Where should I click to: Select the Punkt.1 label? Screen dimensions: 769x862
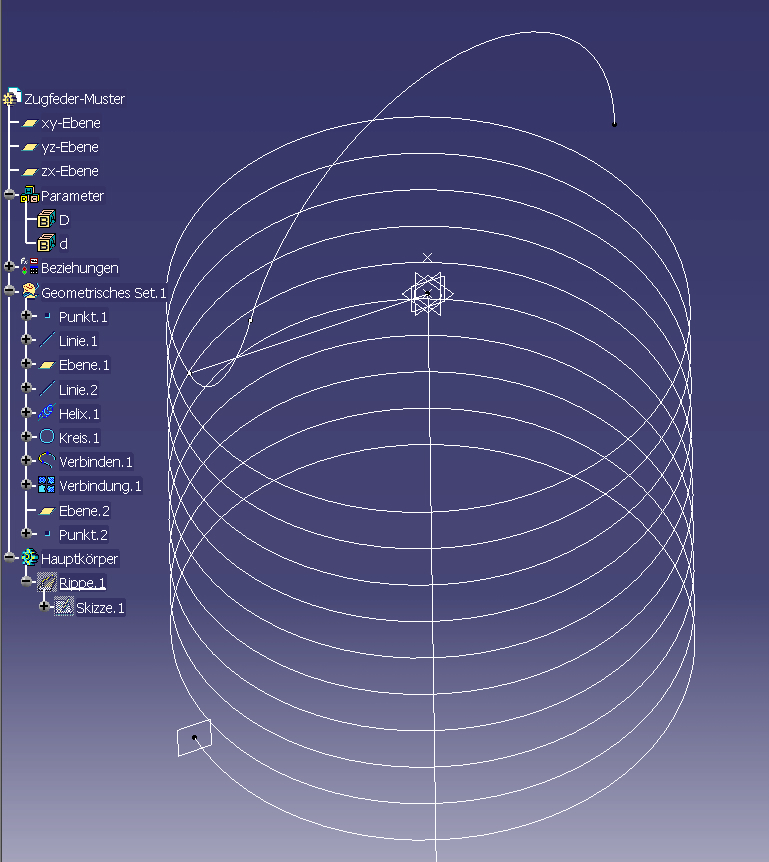[83, 317]
